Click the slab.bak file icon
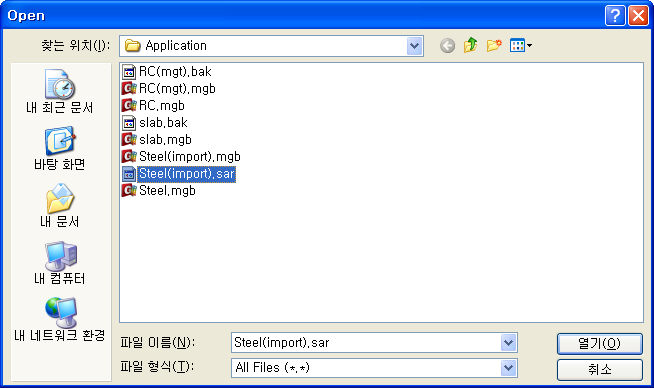 (x=129, y=123)
